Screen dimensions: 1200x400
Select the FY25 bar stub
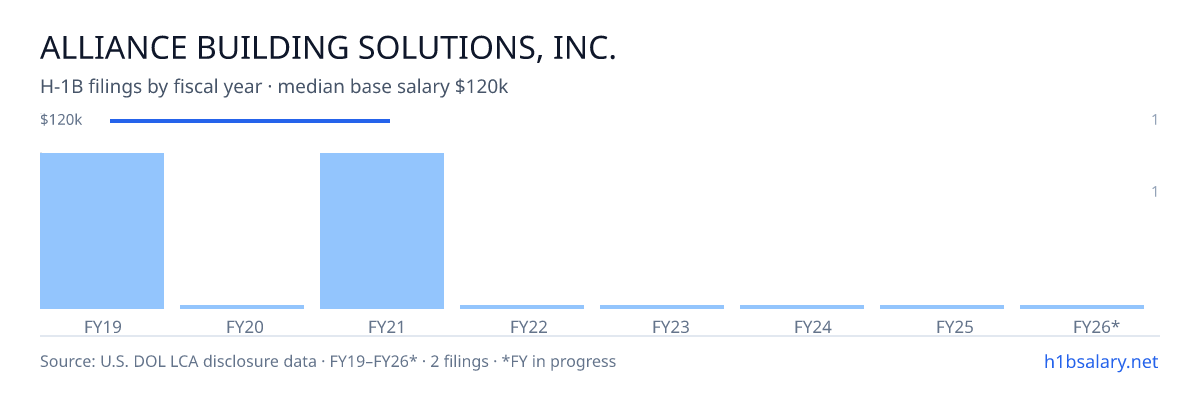[x=942, y=307]
